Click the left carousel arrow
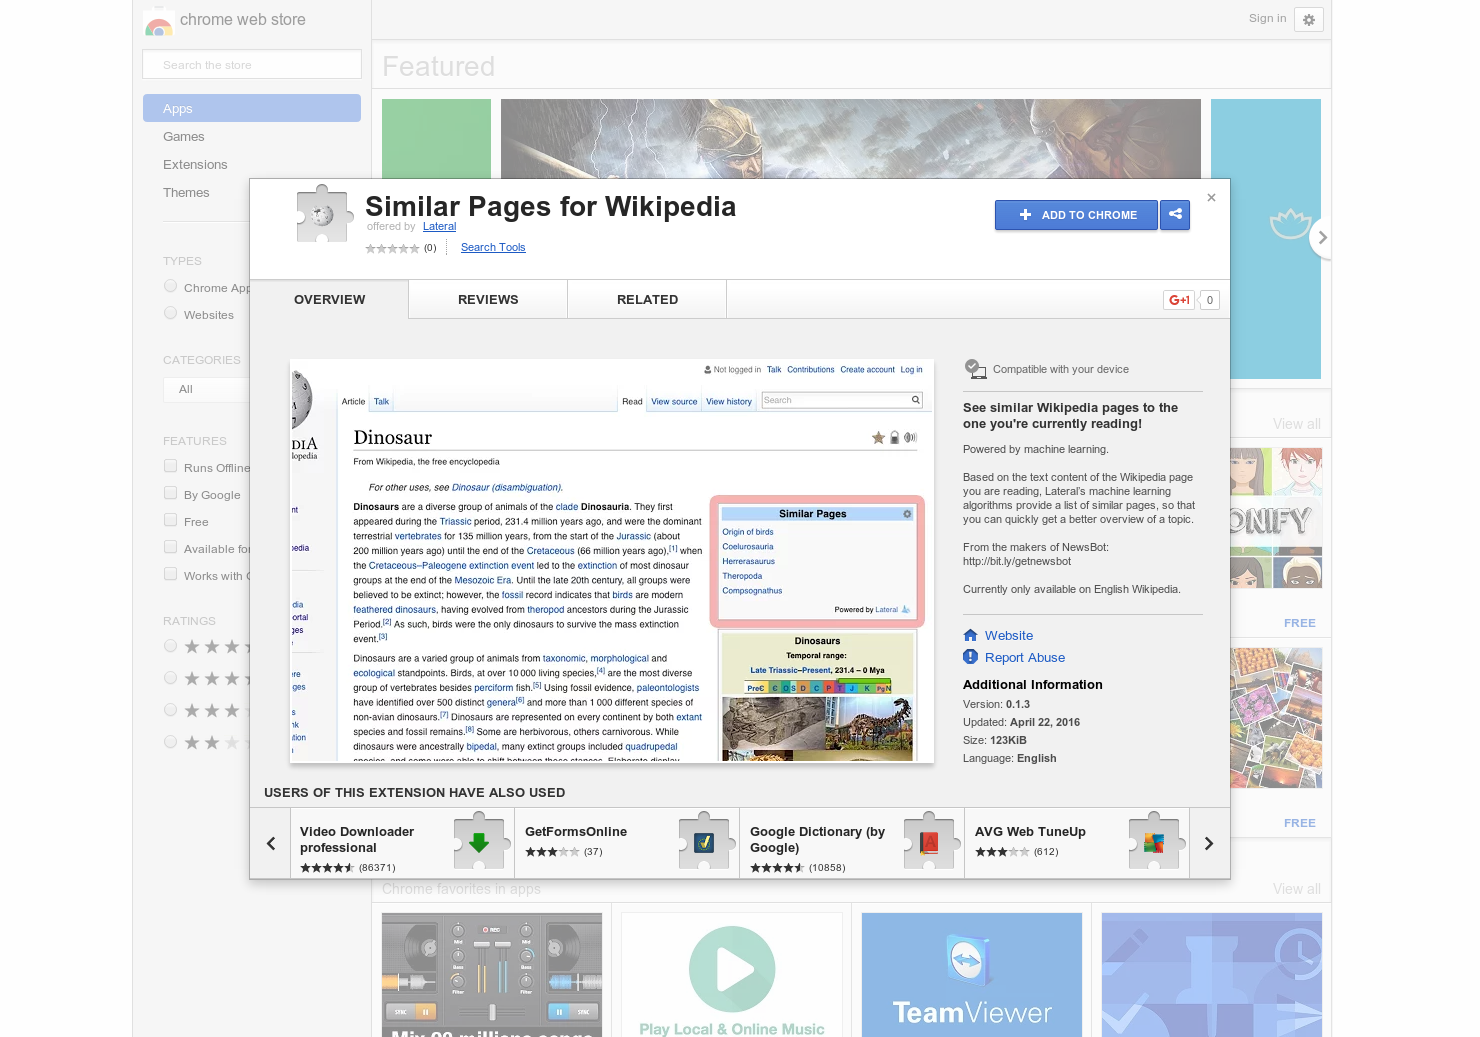The height and width of the screenshot is (1037, 1480). click(x=271, y=843)
